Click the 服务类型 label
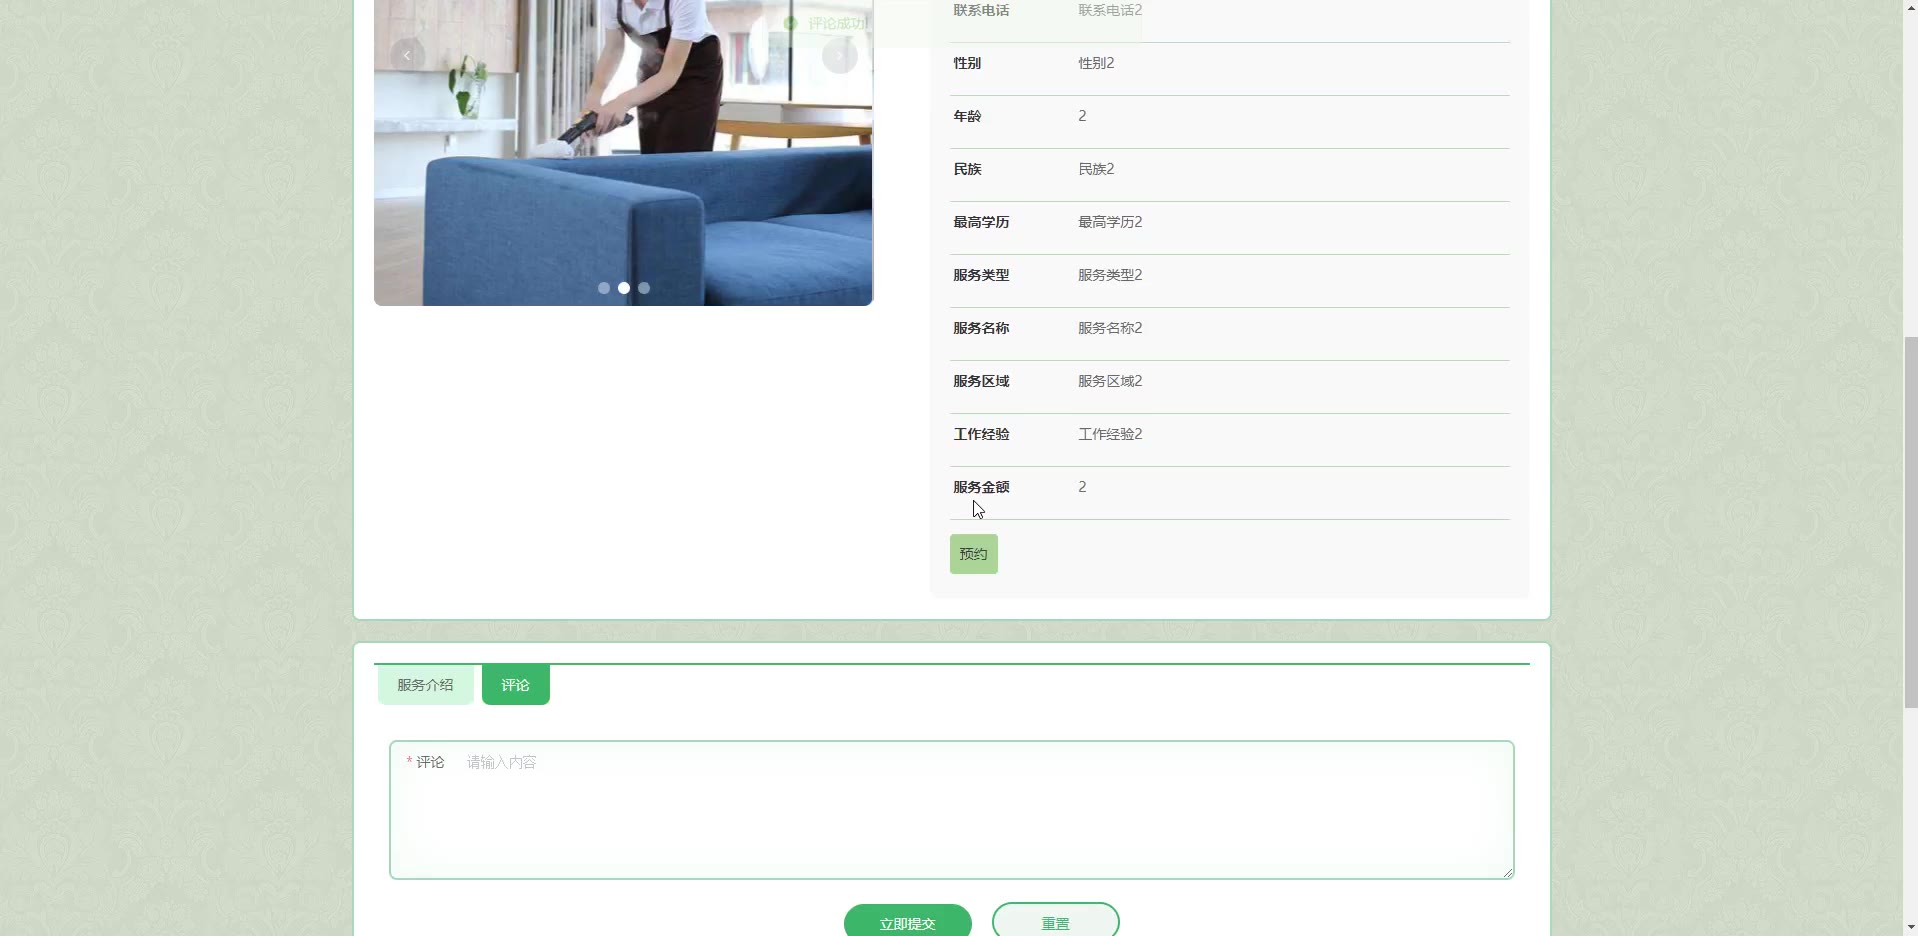 point(981,275)
